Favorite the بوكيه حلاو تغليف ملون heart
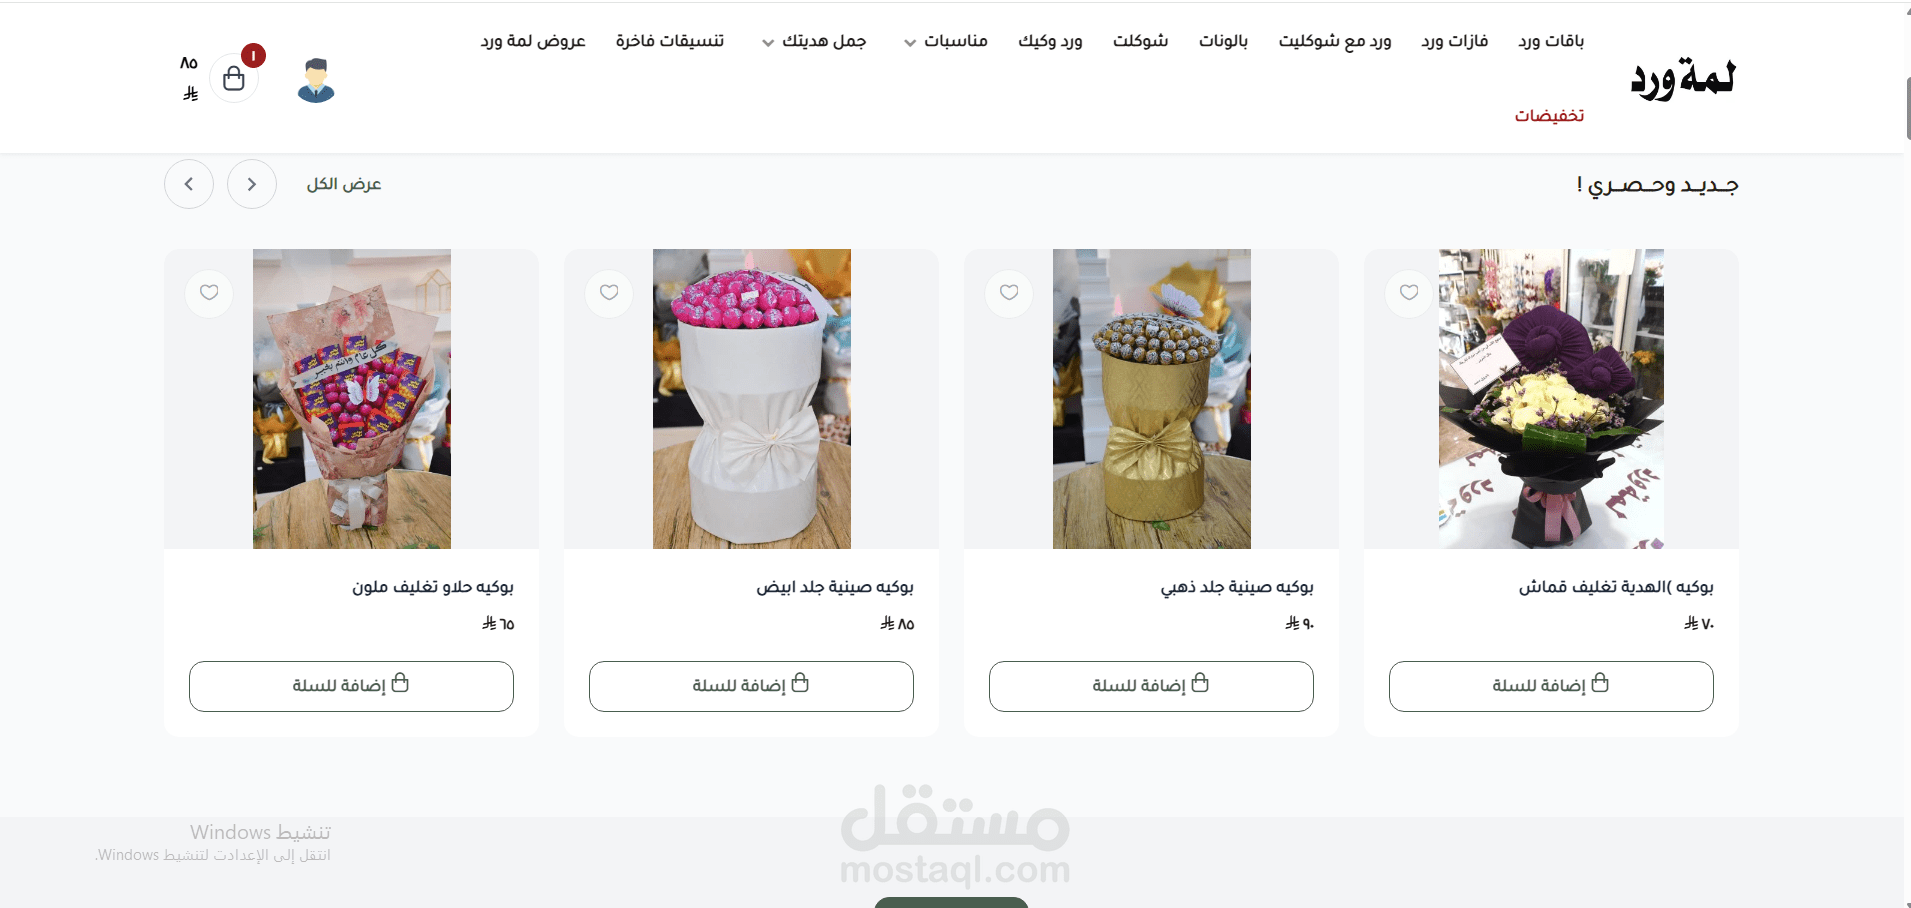1911x908 pixels. pos(209,293)
